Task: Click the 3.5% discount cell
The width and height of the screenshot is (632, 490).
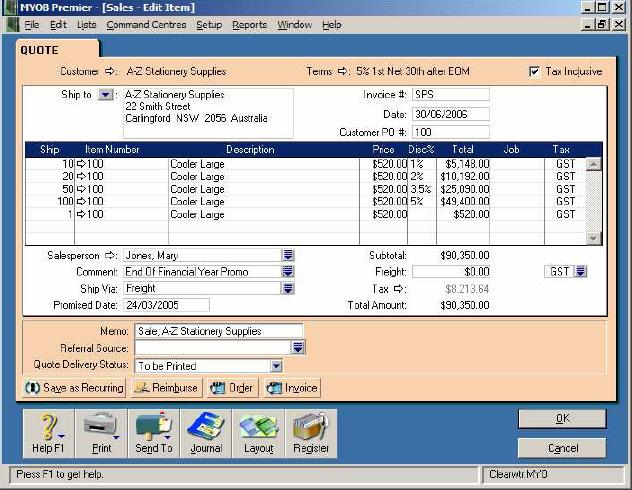Action: (x=422, y=189)
